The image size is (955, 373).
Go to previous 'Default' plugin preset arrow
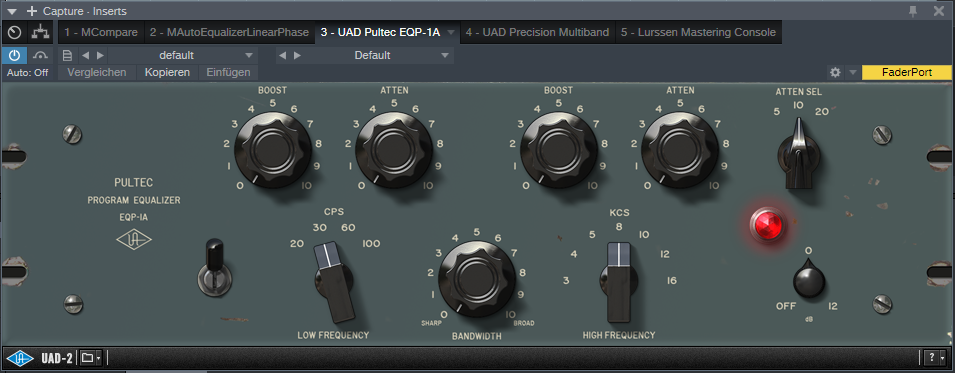click(282, 55)
